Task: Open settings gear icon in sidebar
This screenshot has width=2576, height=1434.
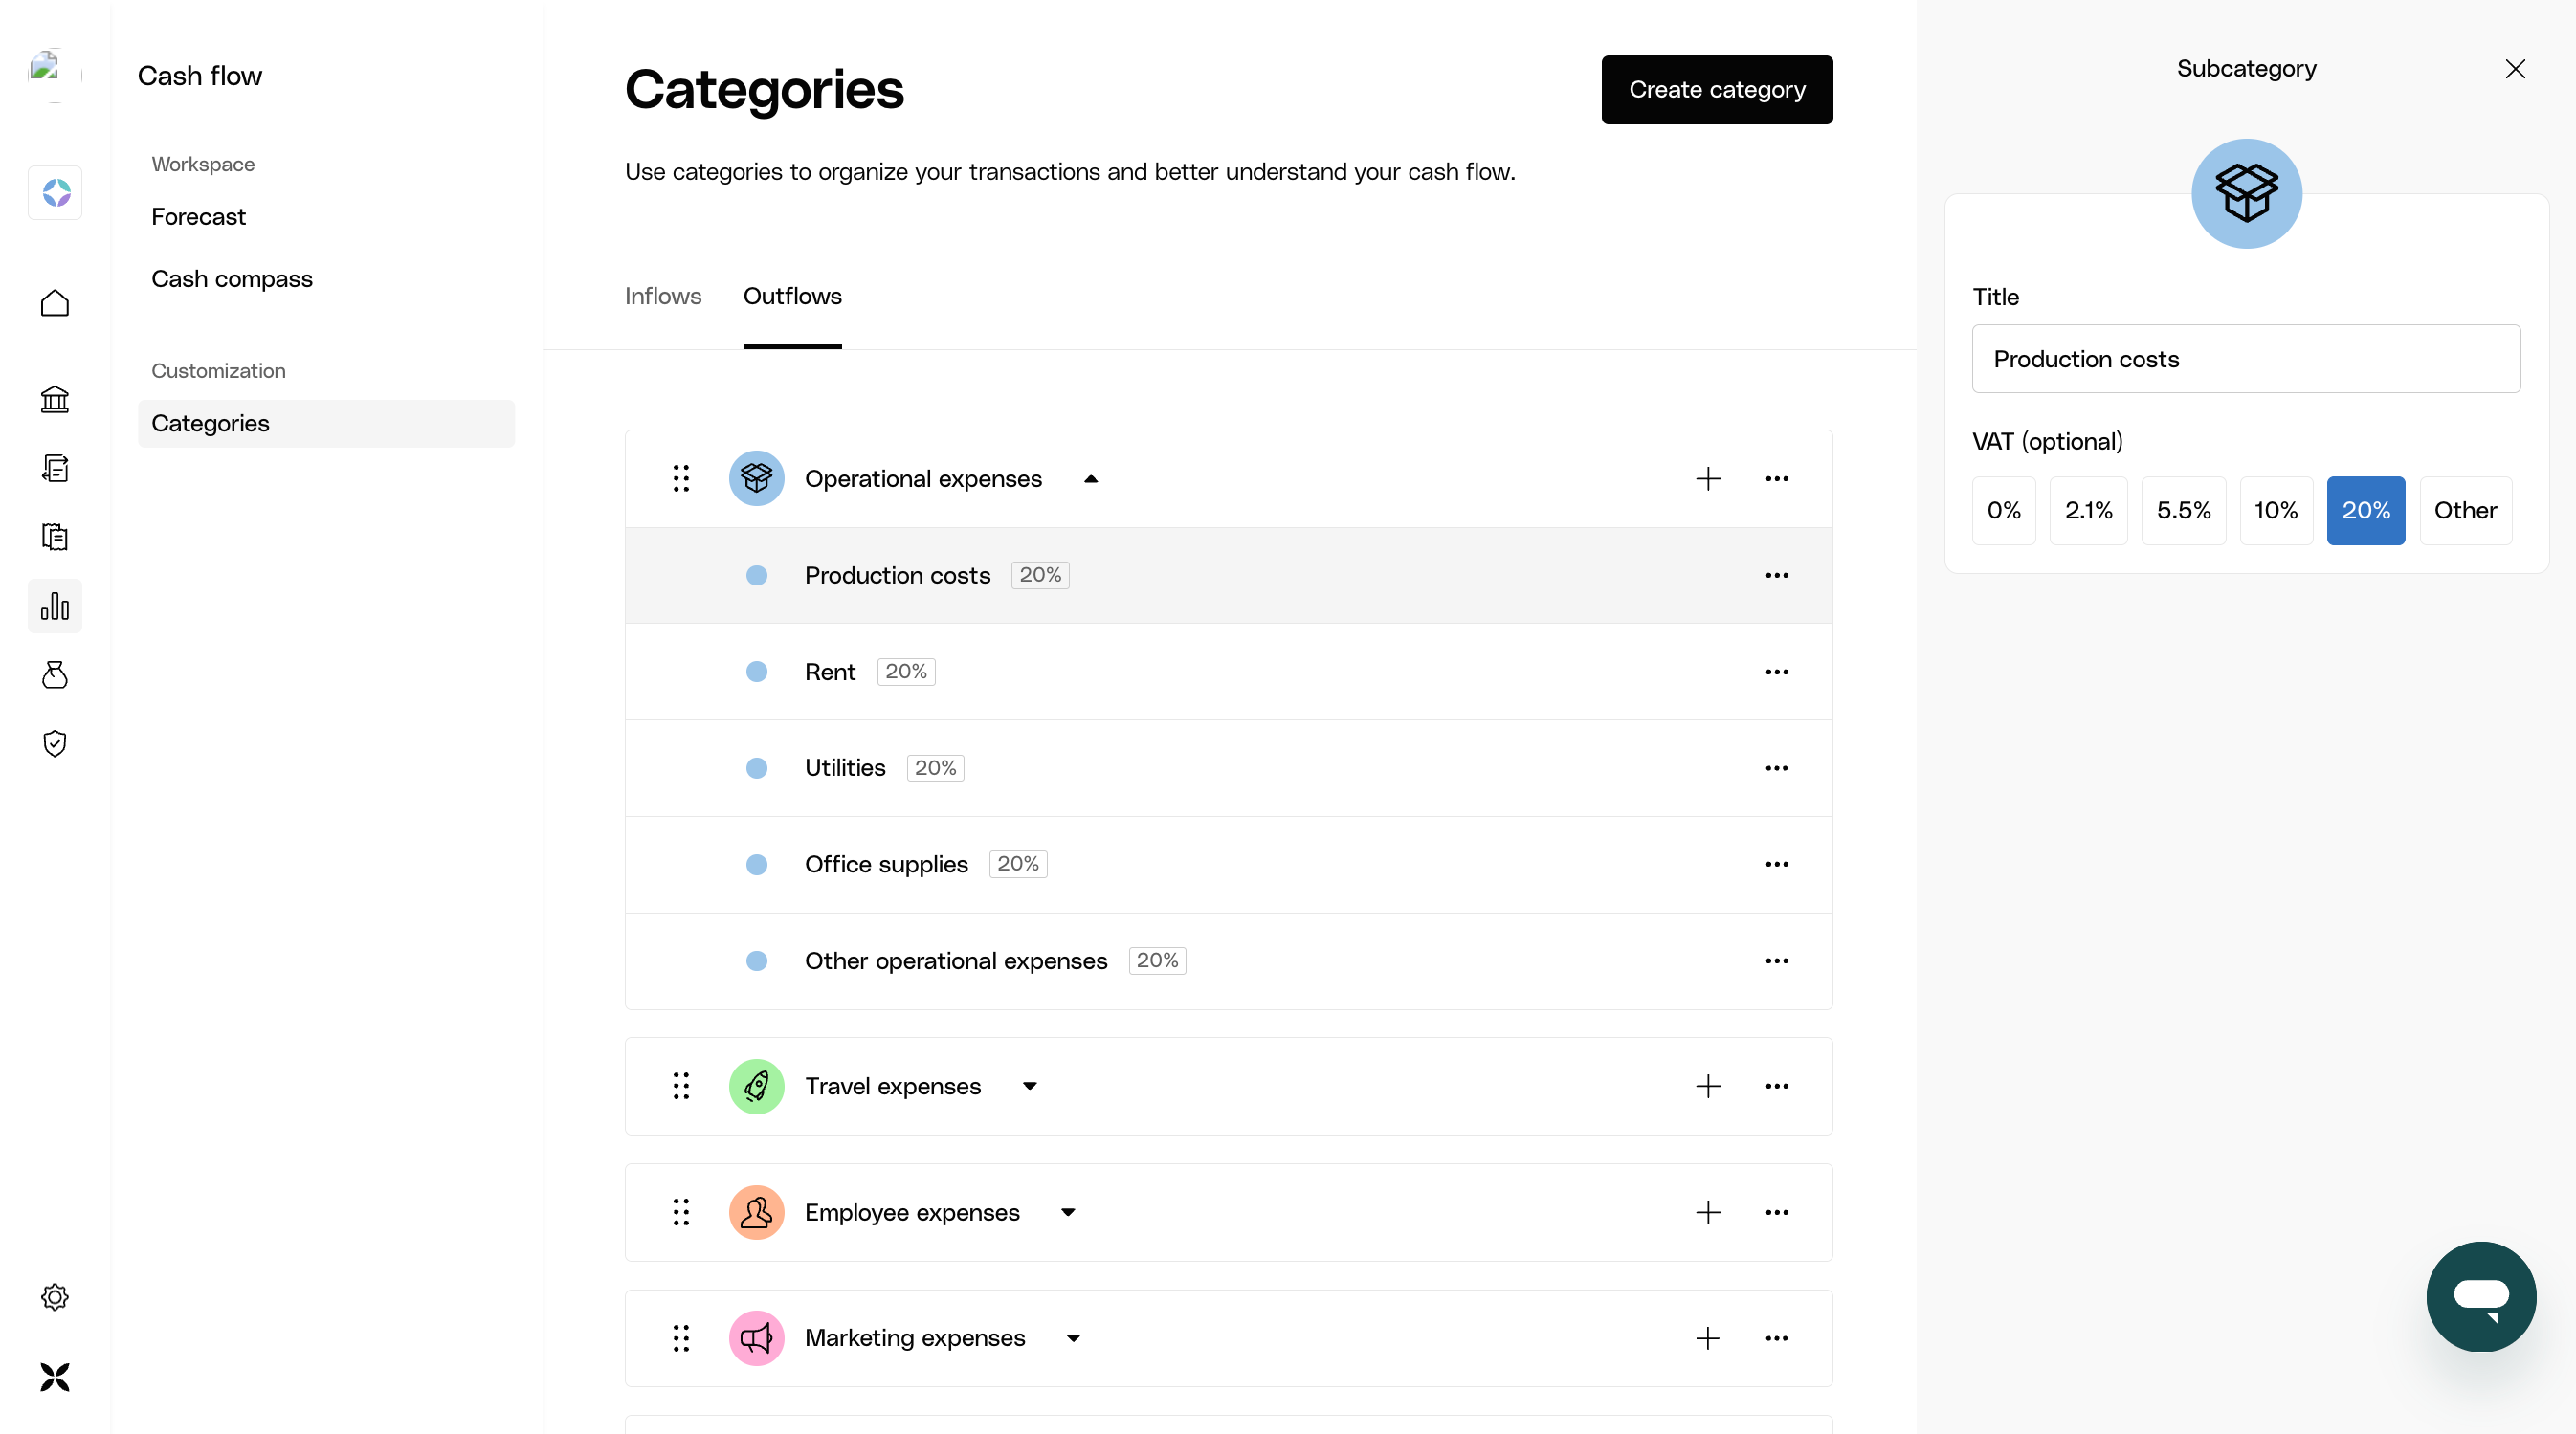Action: [55, 1297]
